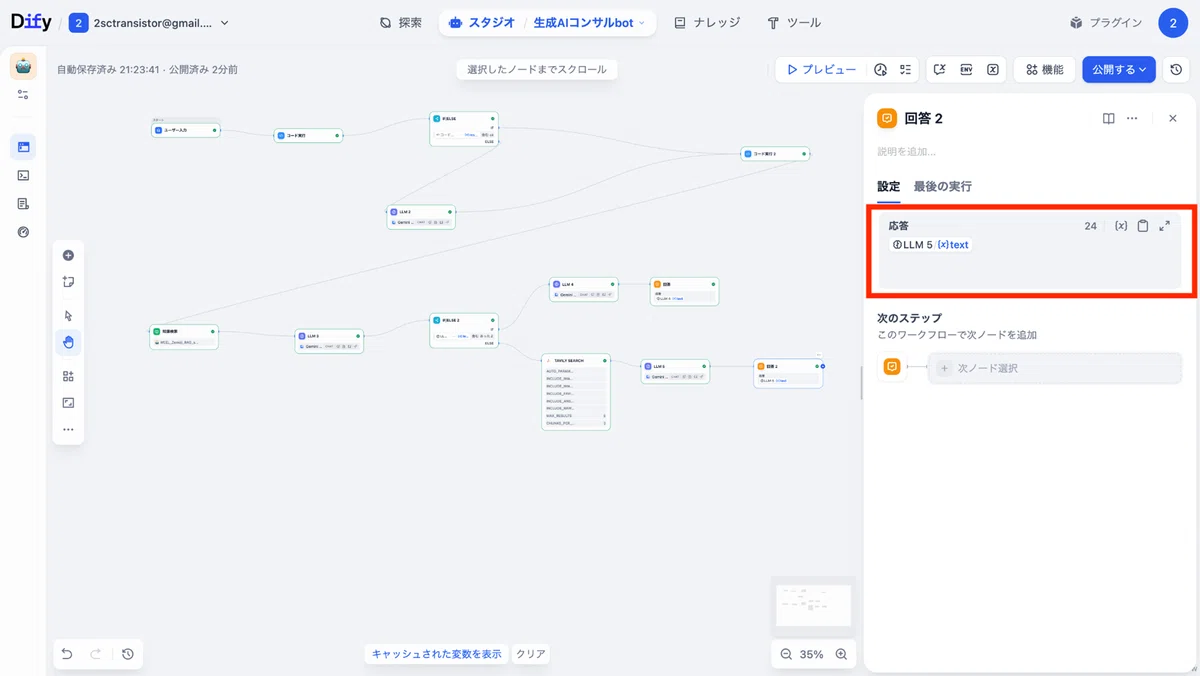Zoom in the canvas
This screenshot has width=1200, height=676.
click(x=841, y=654)
